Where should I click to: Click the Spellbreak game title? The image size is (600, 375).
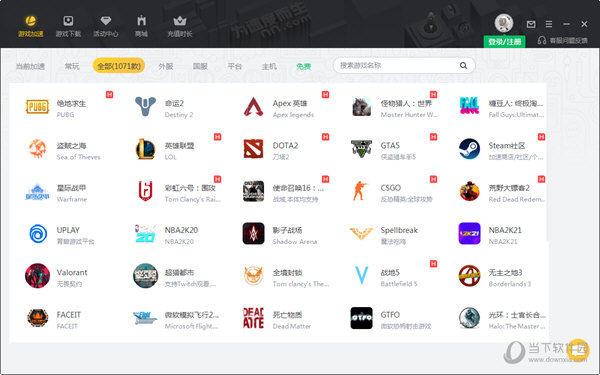pyautogui.click(x=399, y=230)
